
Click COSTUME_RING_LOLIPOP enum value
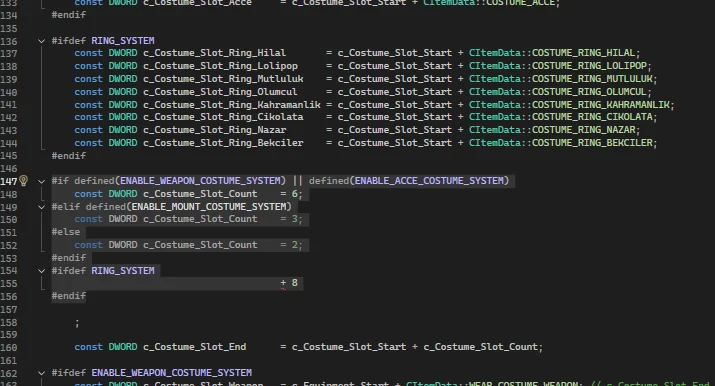click(x=589, y=66)
